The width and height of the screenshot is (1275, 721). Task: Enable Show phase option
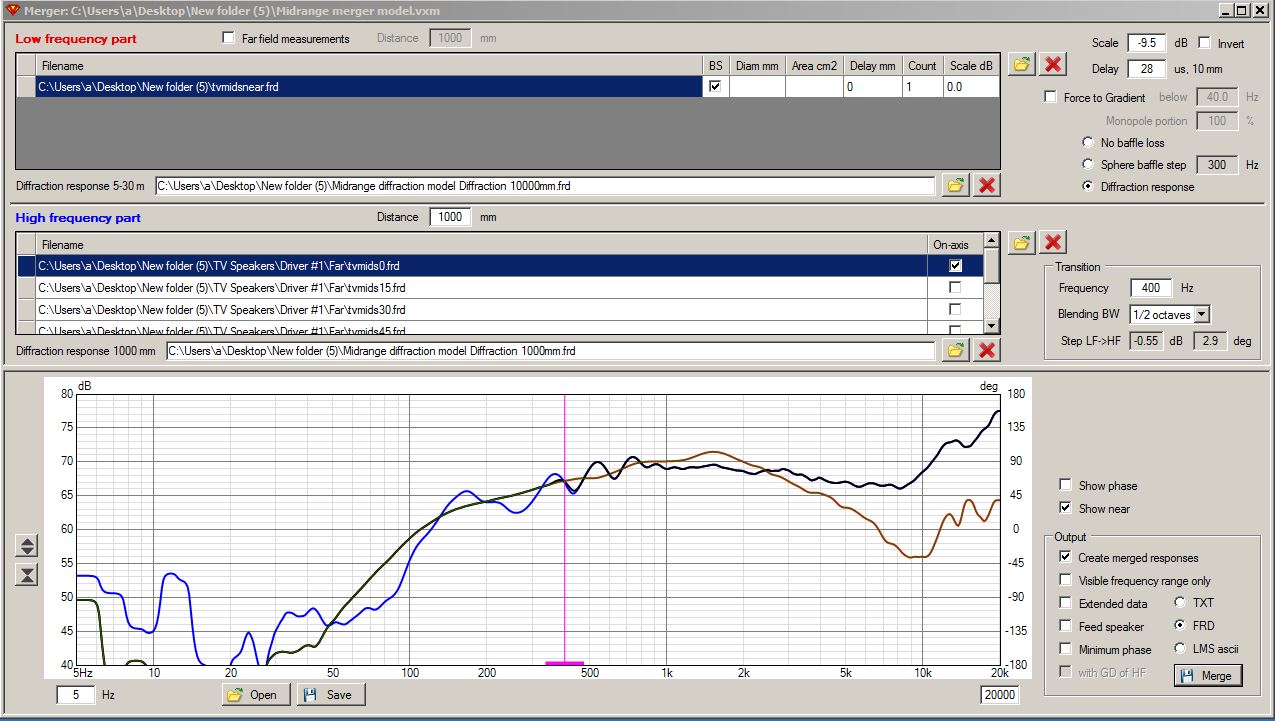pyautogui.click(x=1065, y=486)
